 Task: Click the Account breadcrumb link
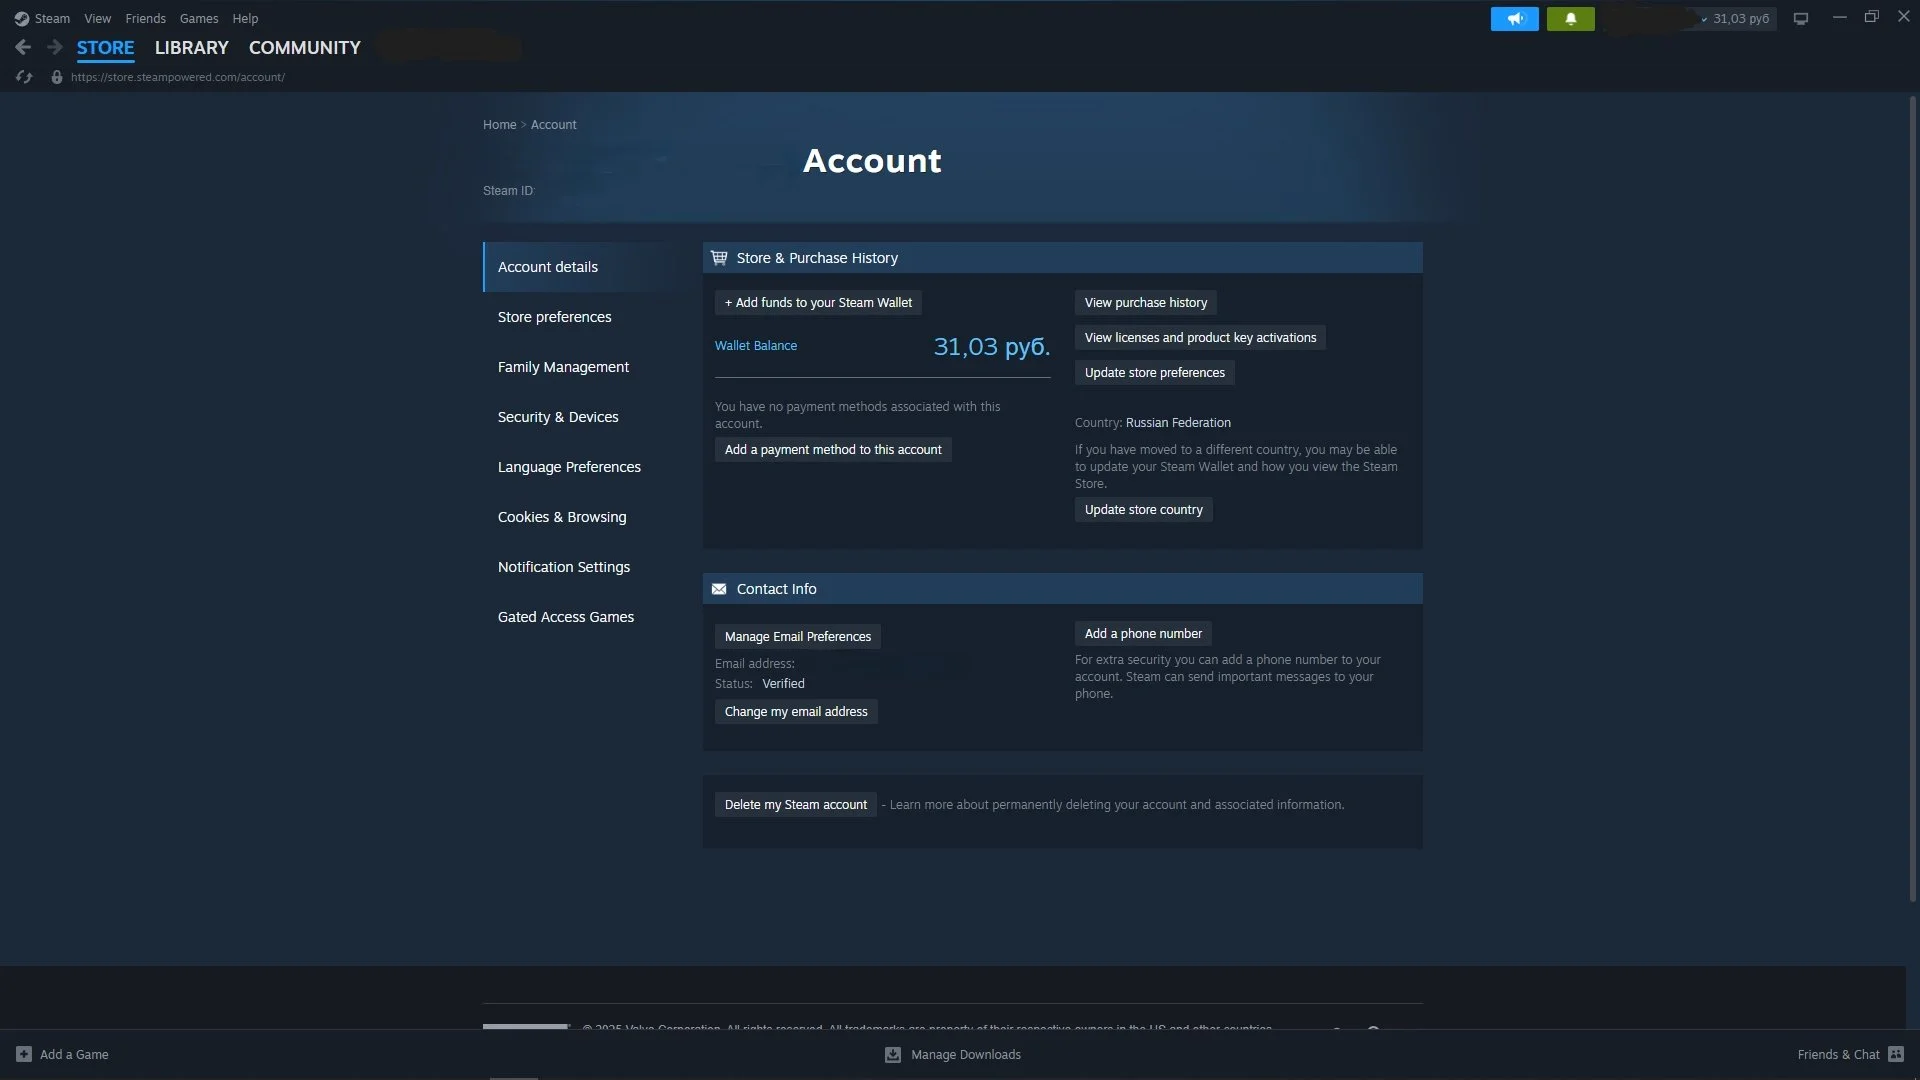pos(554,125)
